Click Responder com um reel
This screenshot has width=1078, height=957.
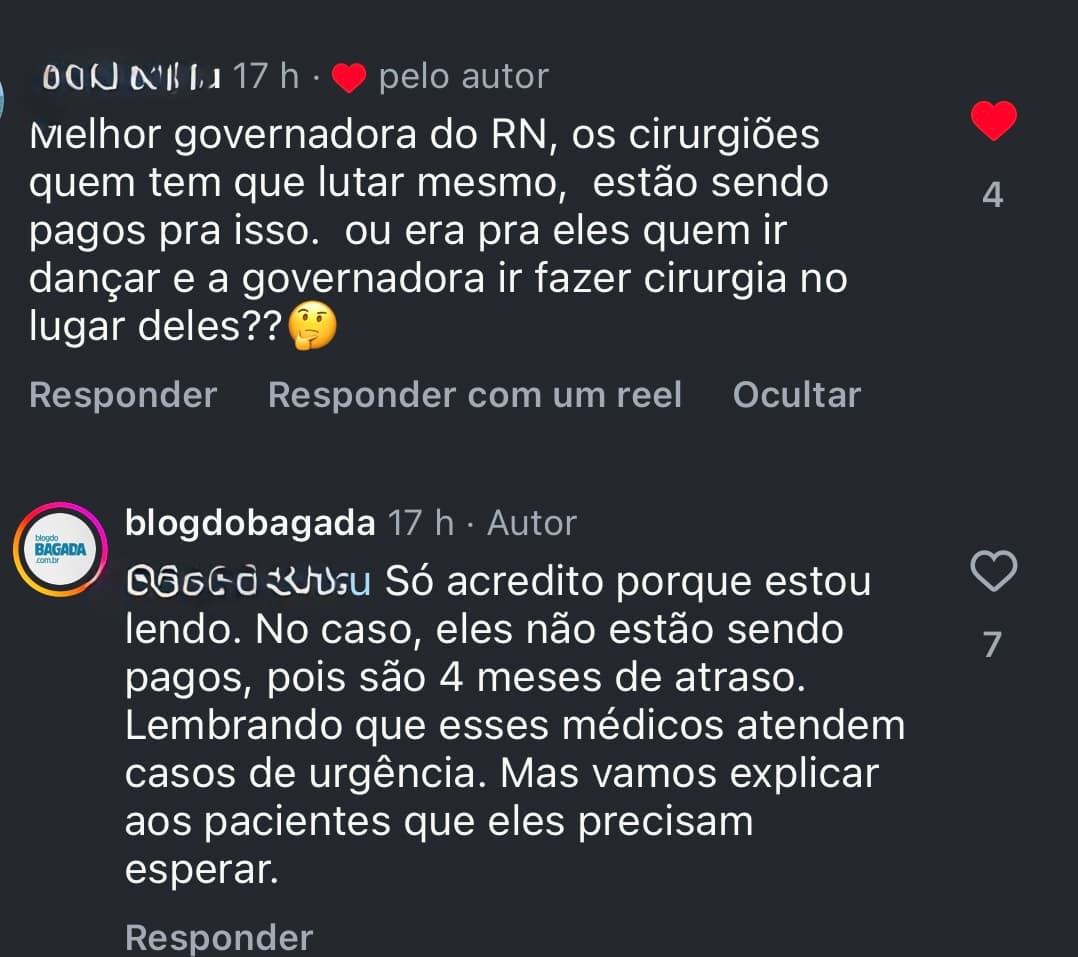474,394
